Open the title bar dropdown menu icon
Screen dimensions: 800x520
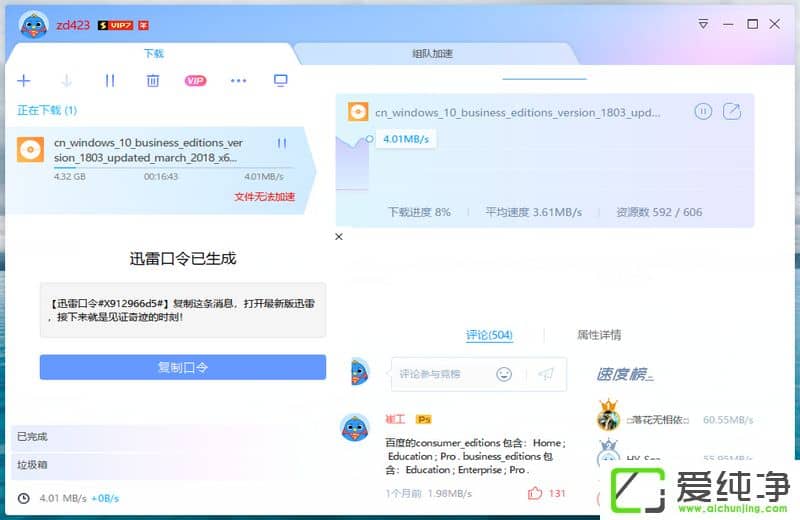(x=703, y=24)
